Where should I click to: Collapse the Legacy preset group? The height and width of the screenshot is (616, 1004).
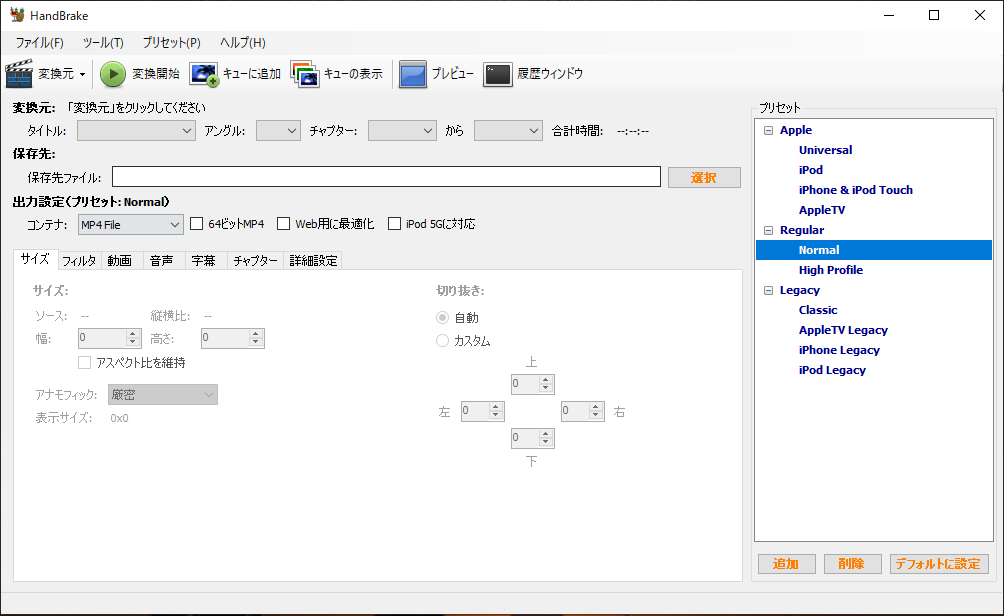pos(768,290)
